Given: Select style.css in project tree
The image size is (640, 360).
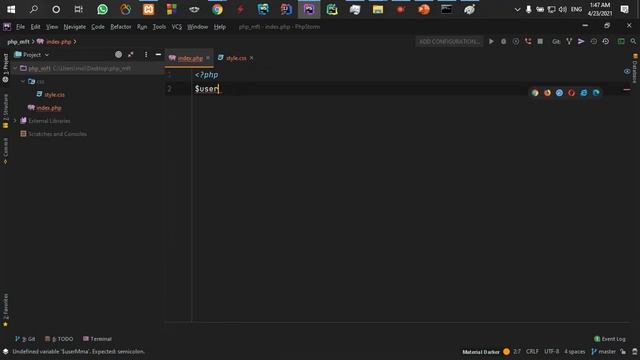Looking at the screenshot, I should (x=54, y=95).
